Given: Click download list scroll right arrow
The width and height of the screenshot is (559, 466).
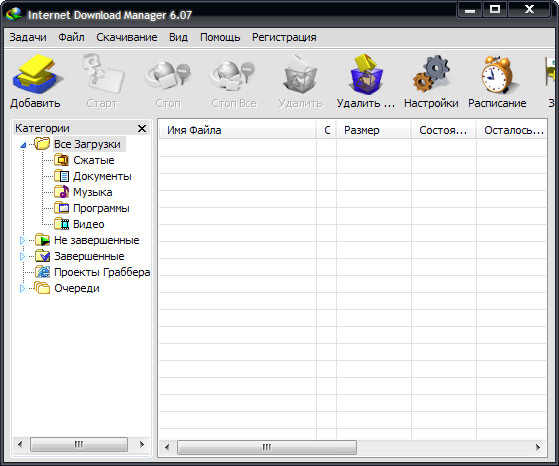Looking at the screenshot, I should point(538,447).
